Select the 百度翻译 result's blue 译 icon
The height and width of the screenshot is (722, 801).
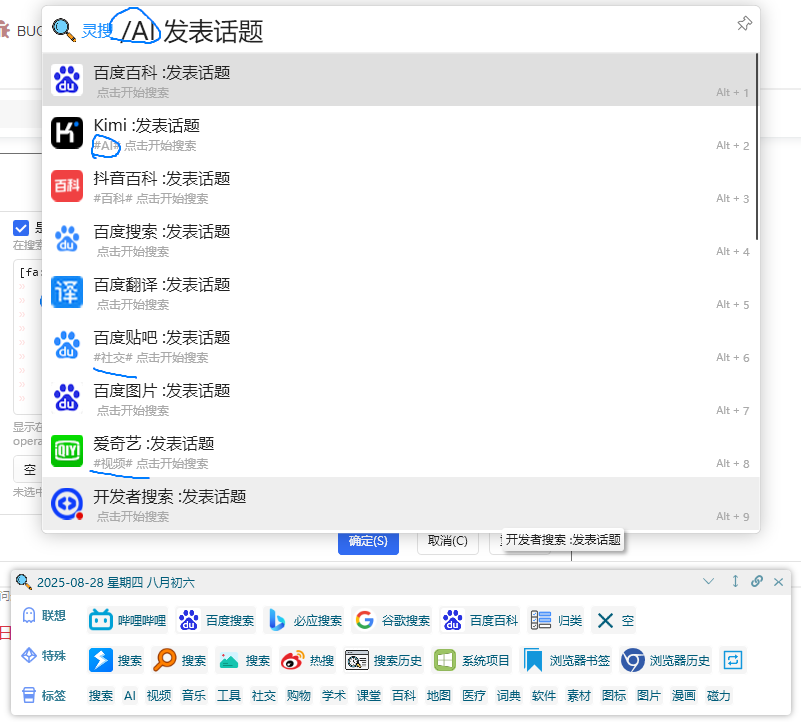(x=67, y=292)
